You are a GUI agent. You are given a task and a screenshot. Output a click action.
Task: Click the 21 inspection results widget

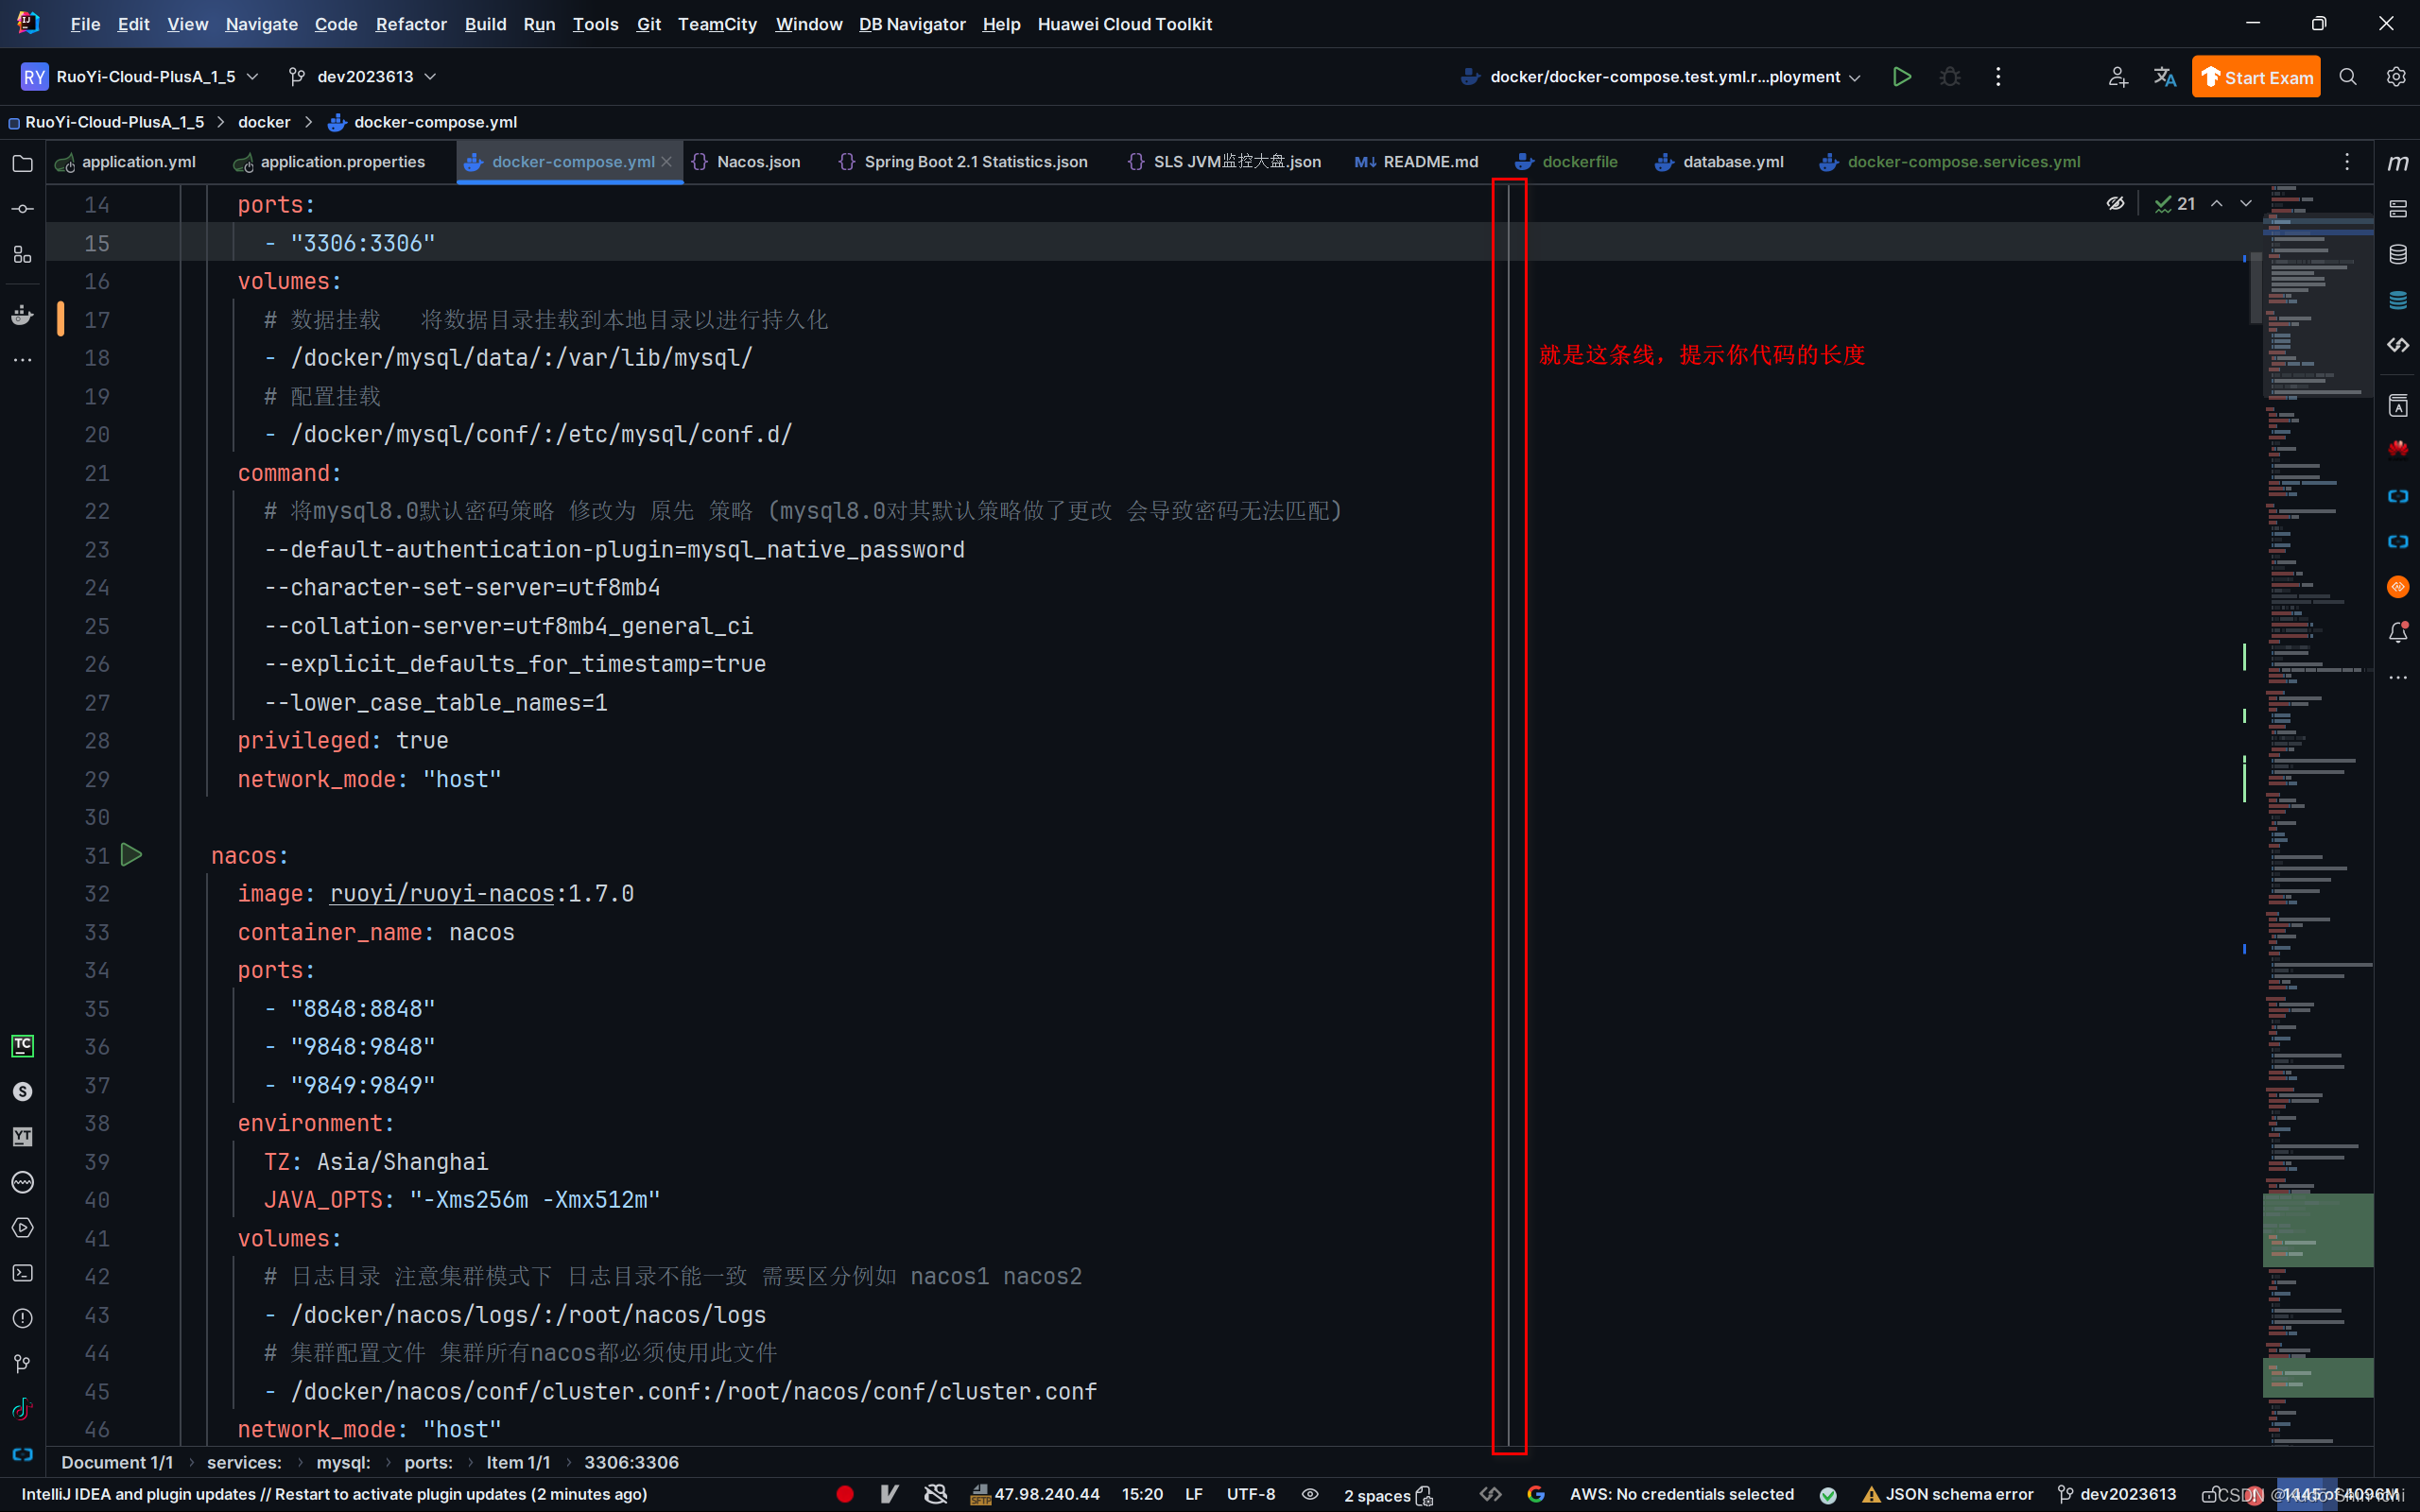(2175, 204)
